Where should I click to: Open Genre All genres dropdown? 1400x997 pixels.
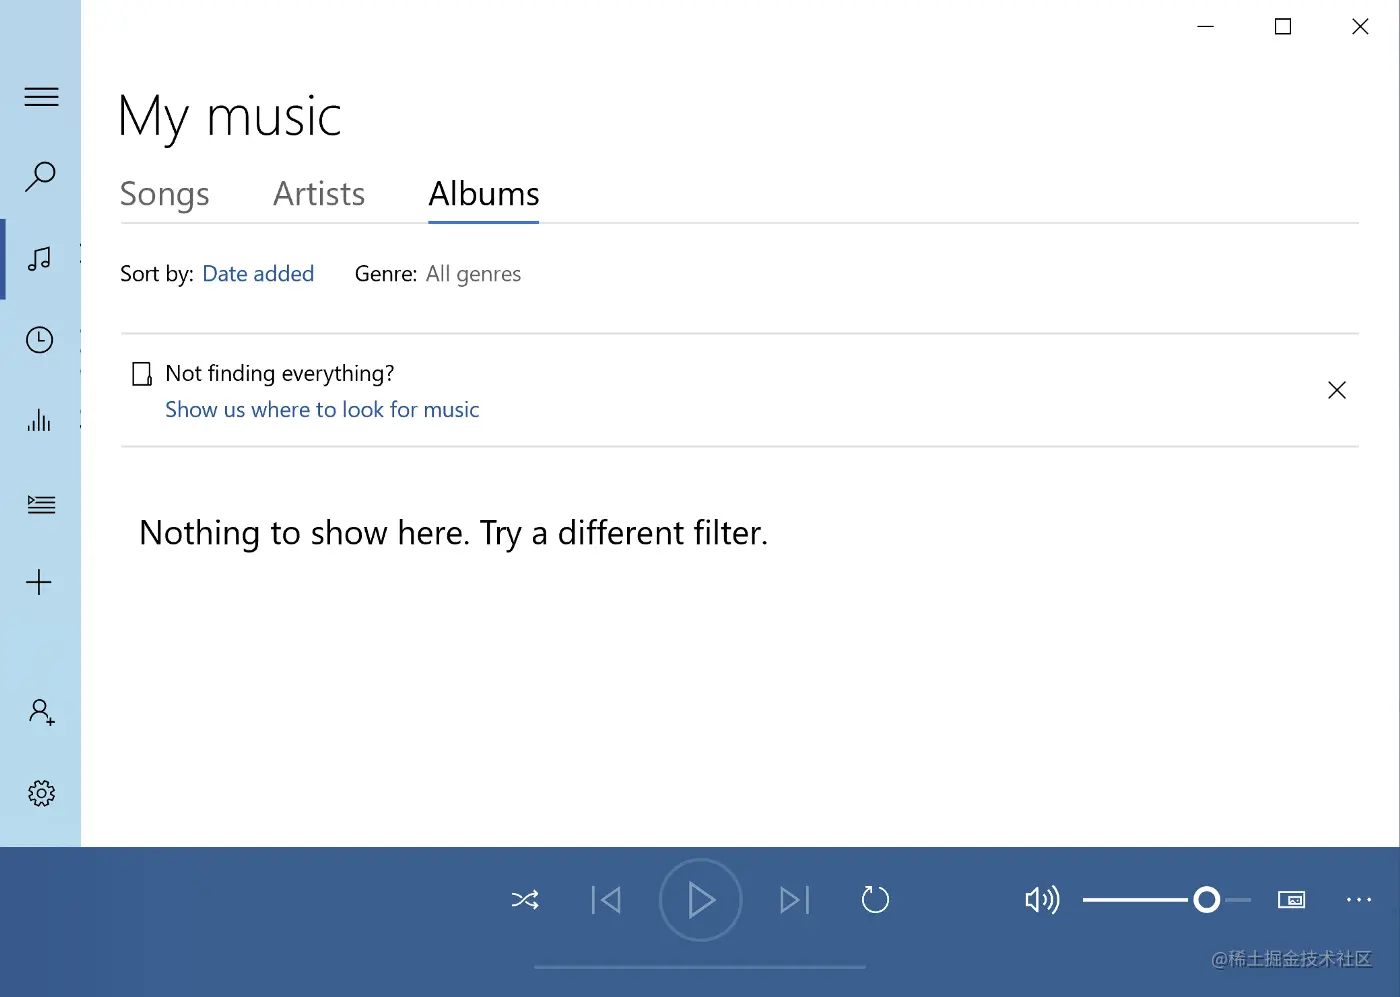(473, 274)
